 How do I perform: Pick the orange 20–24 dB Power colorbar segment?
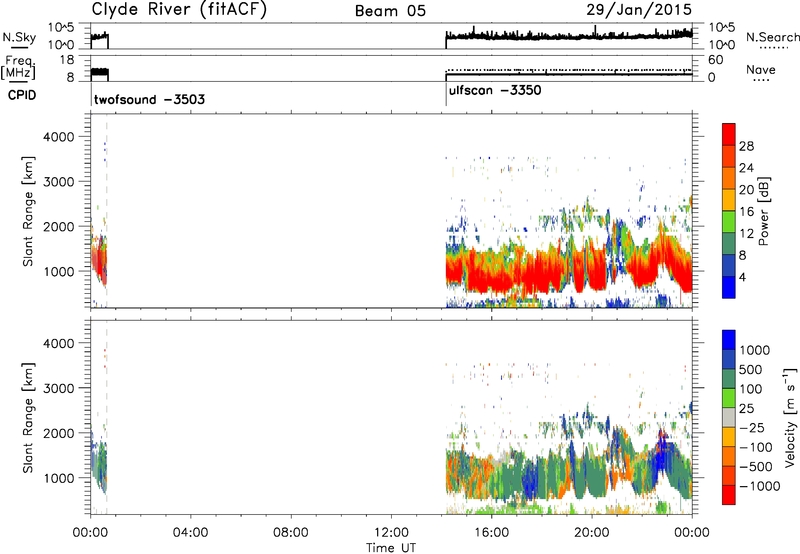coord(729,178)
